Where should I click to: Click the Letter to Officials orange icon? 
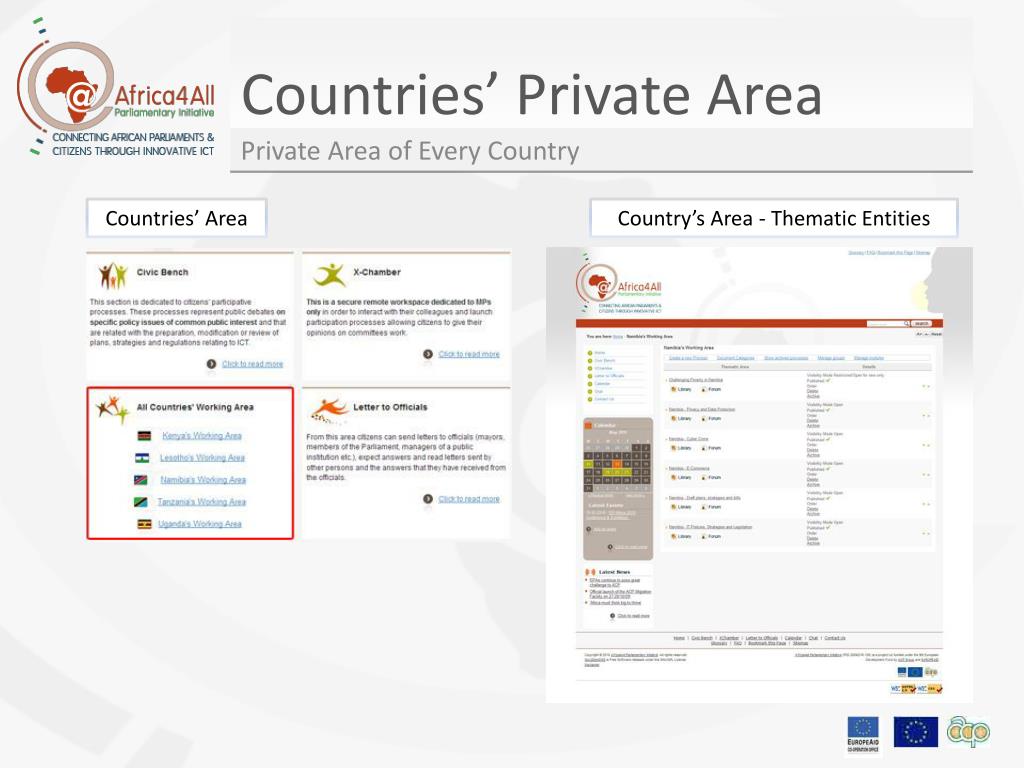328,410
